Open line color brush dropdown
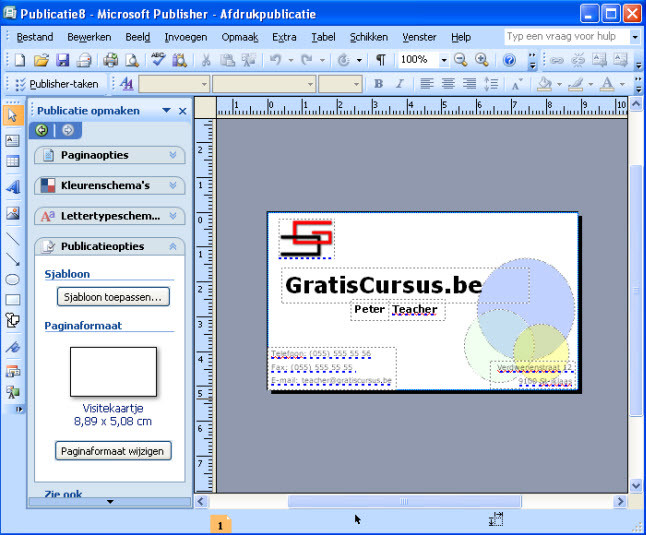The height and width of the screenshot is (535, 646). 591,84
